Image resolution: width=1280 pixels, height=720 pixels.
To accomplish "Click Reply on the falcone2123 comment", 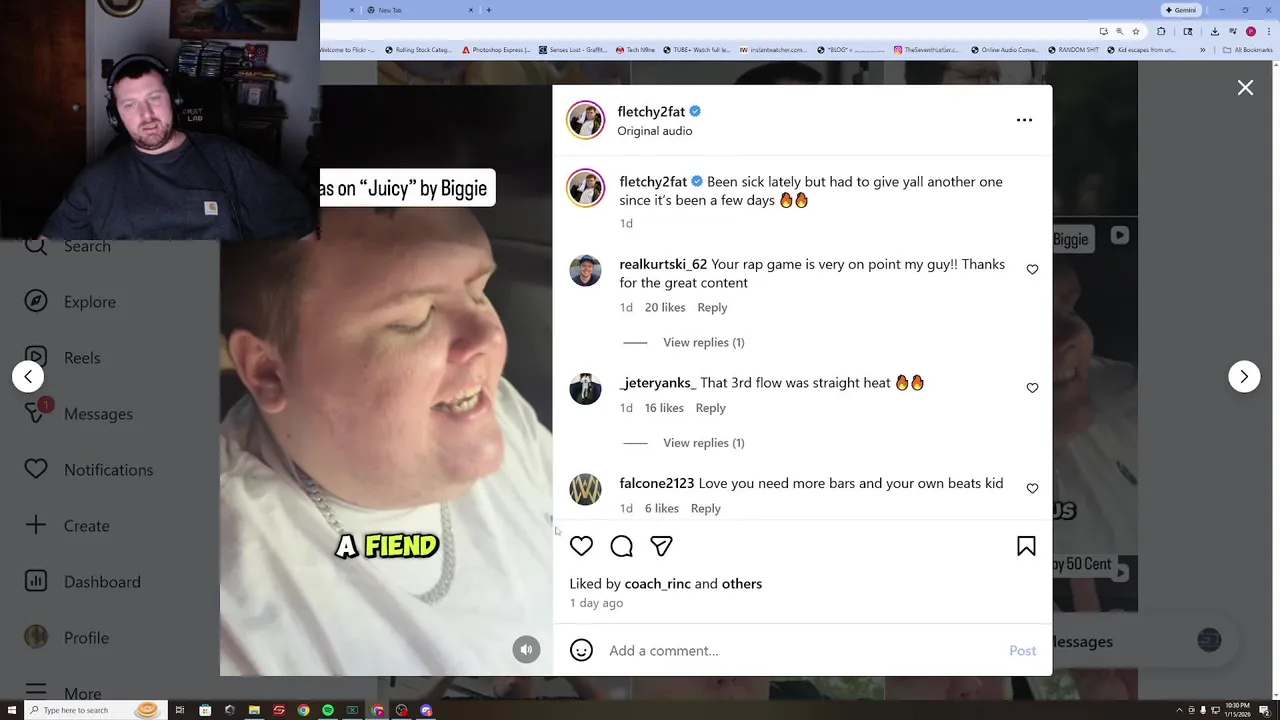I will 705,508.
